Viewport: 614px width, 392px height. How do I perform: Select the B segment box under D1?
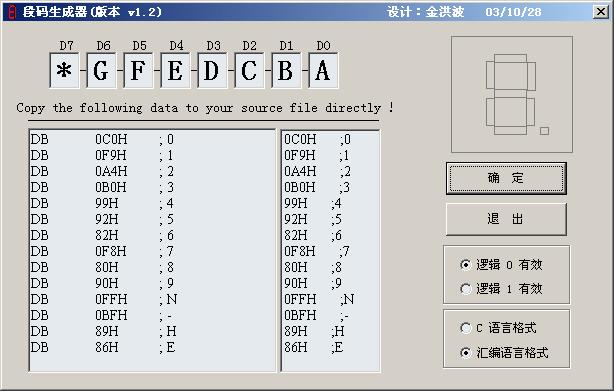[x=286, y=71]
